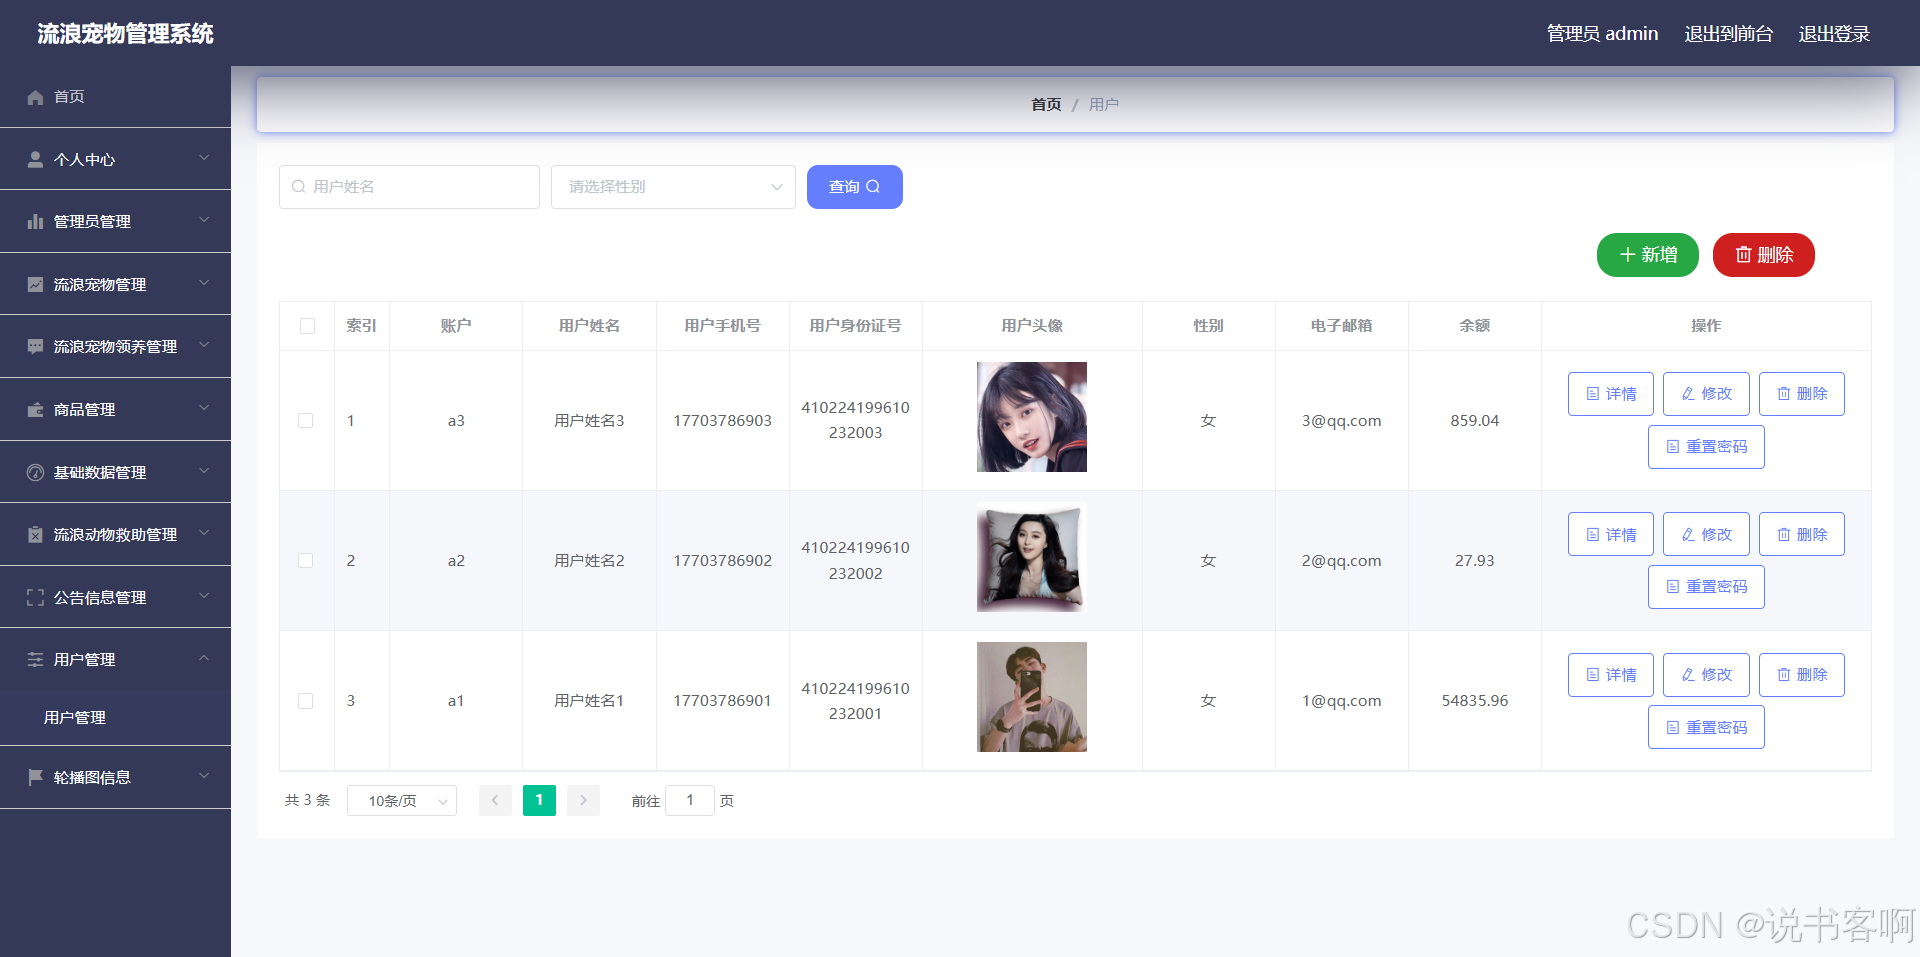Viewport: 1920px width, 957px height.
Task: Open the 请选择性别 gender dropdown
Action: click(x=673, y=187)
